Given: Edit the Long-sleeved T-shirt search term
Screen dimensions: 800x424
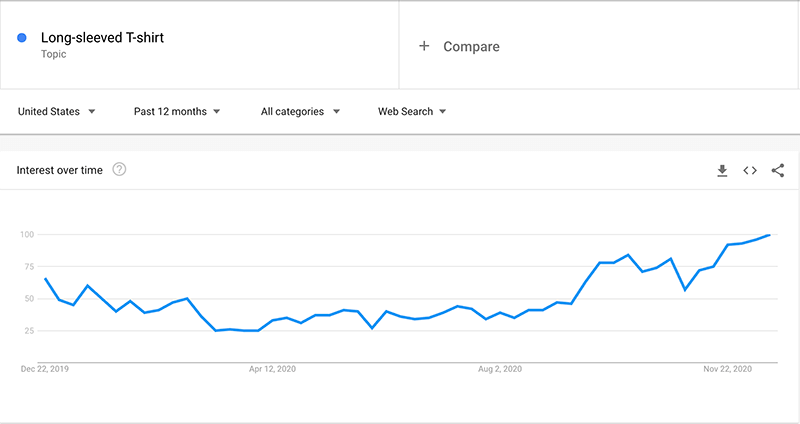Looking at the screenshot, I should pos(102,37).
